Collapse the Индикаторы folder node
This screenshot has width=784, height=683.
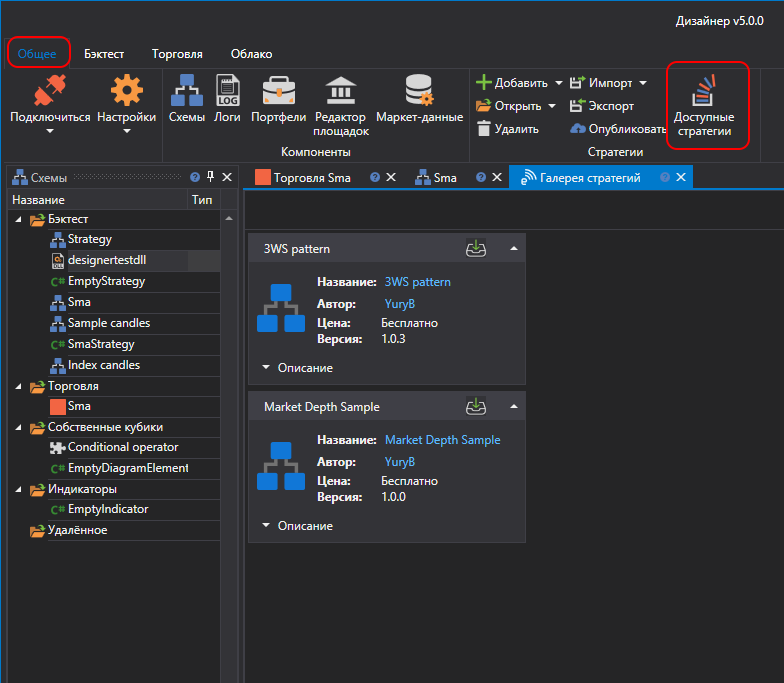(18, 489)
